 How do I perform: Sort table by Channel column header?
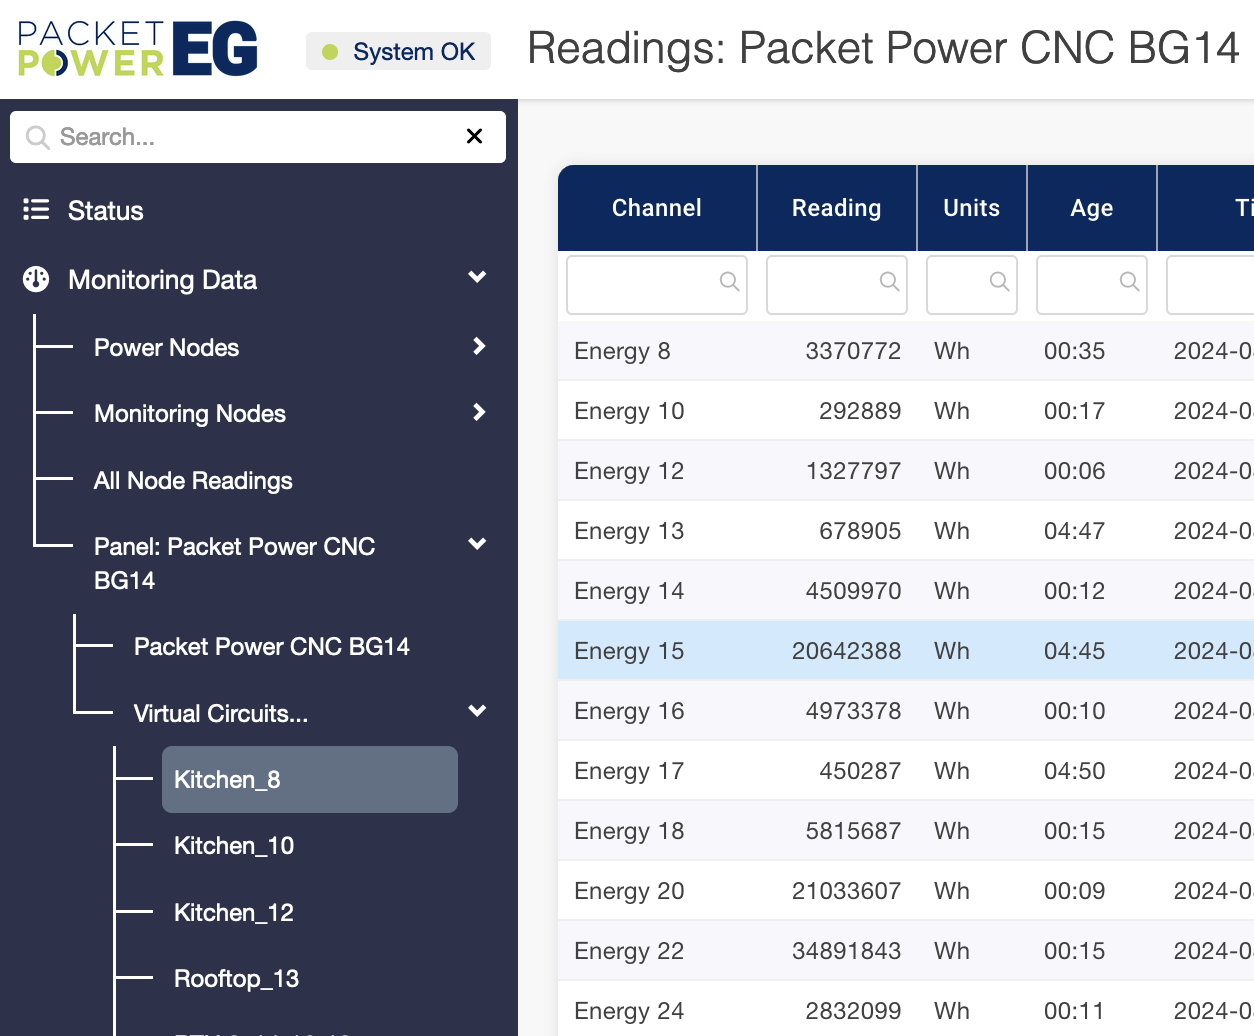tap(656, 208)
